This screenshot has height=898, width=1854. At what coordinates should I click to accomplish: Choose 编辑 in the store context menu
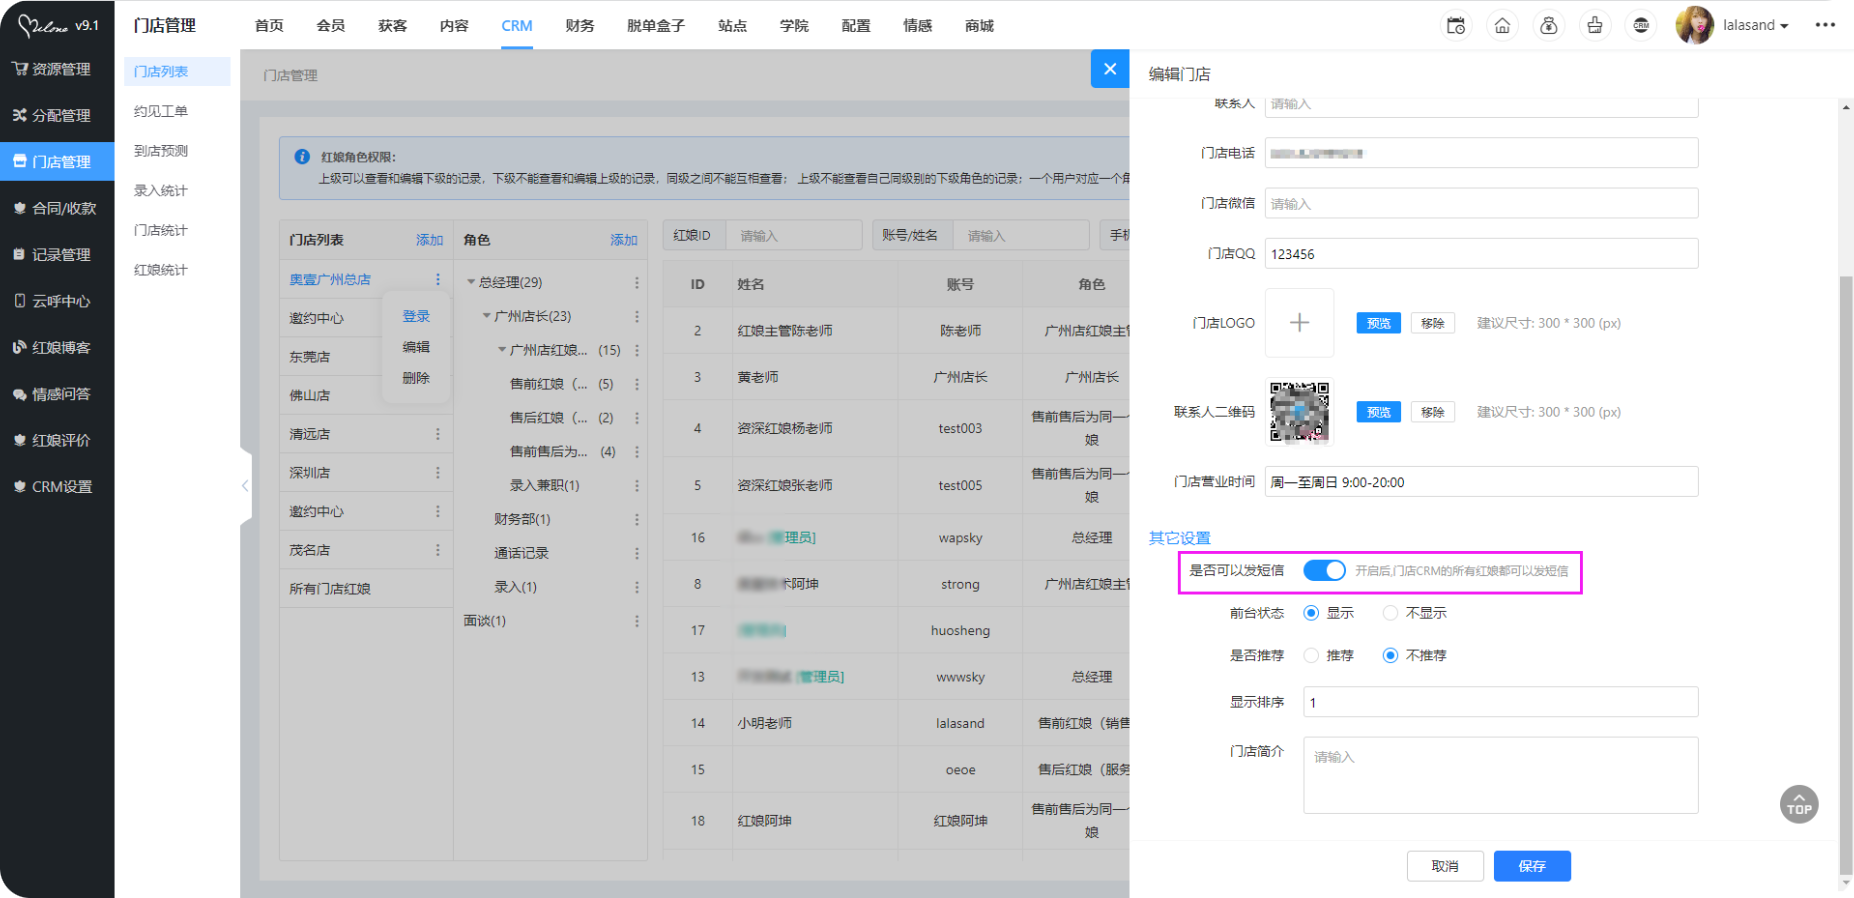pos(416,347)
